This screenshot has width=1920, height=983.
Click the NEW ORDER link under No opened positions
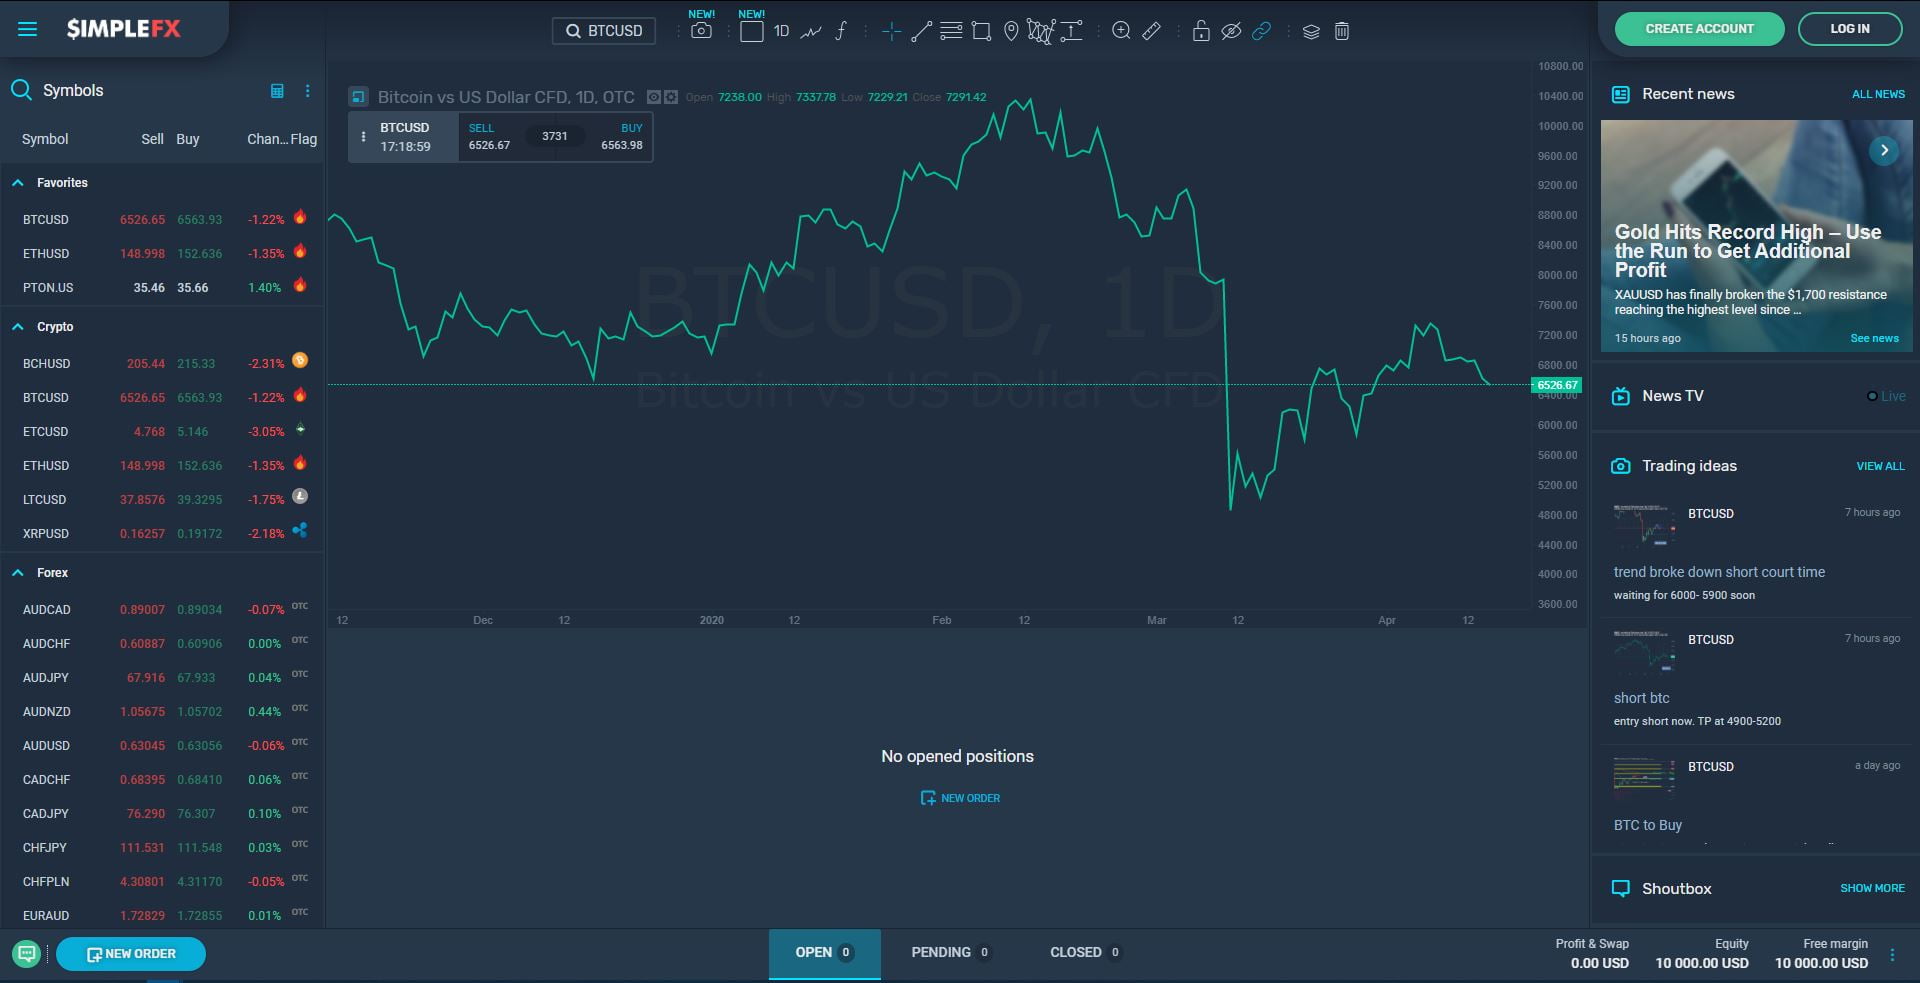coord(960,798)
